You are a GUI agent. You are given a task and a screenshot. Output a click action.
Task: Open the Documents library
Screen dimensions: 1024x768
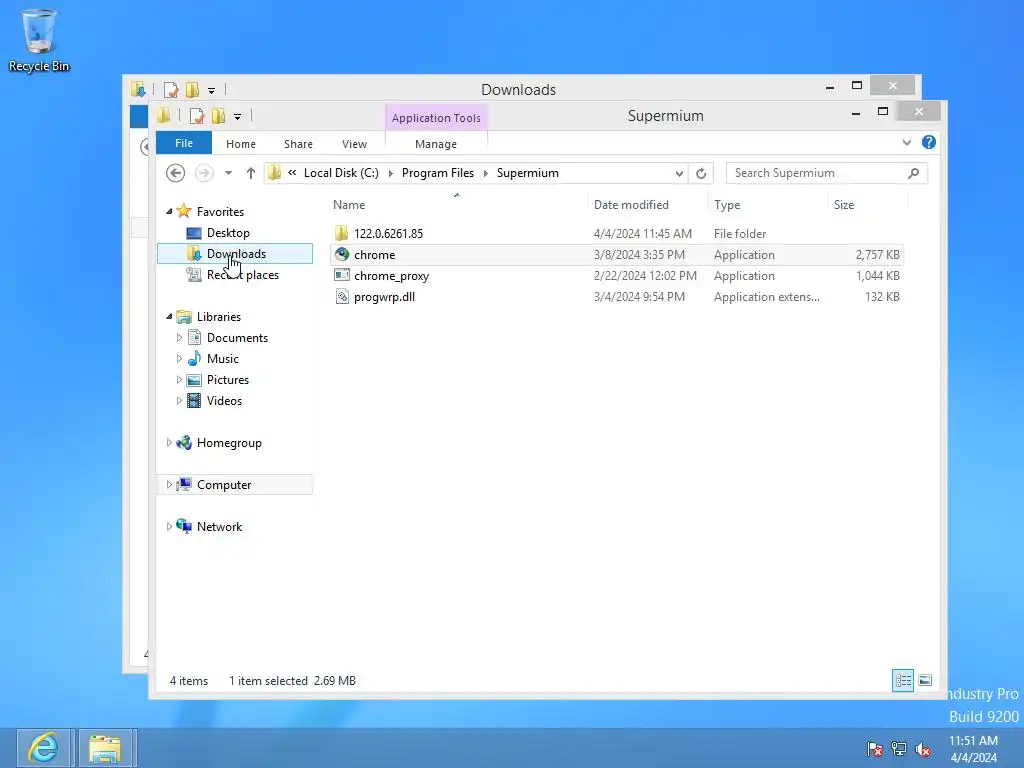click(237, 338)
